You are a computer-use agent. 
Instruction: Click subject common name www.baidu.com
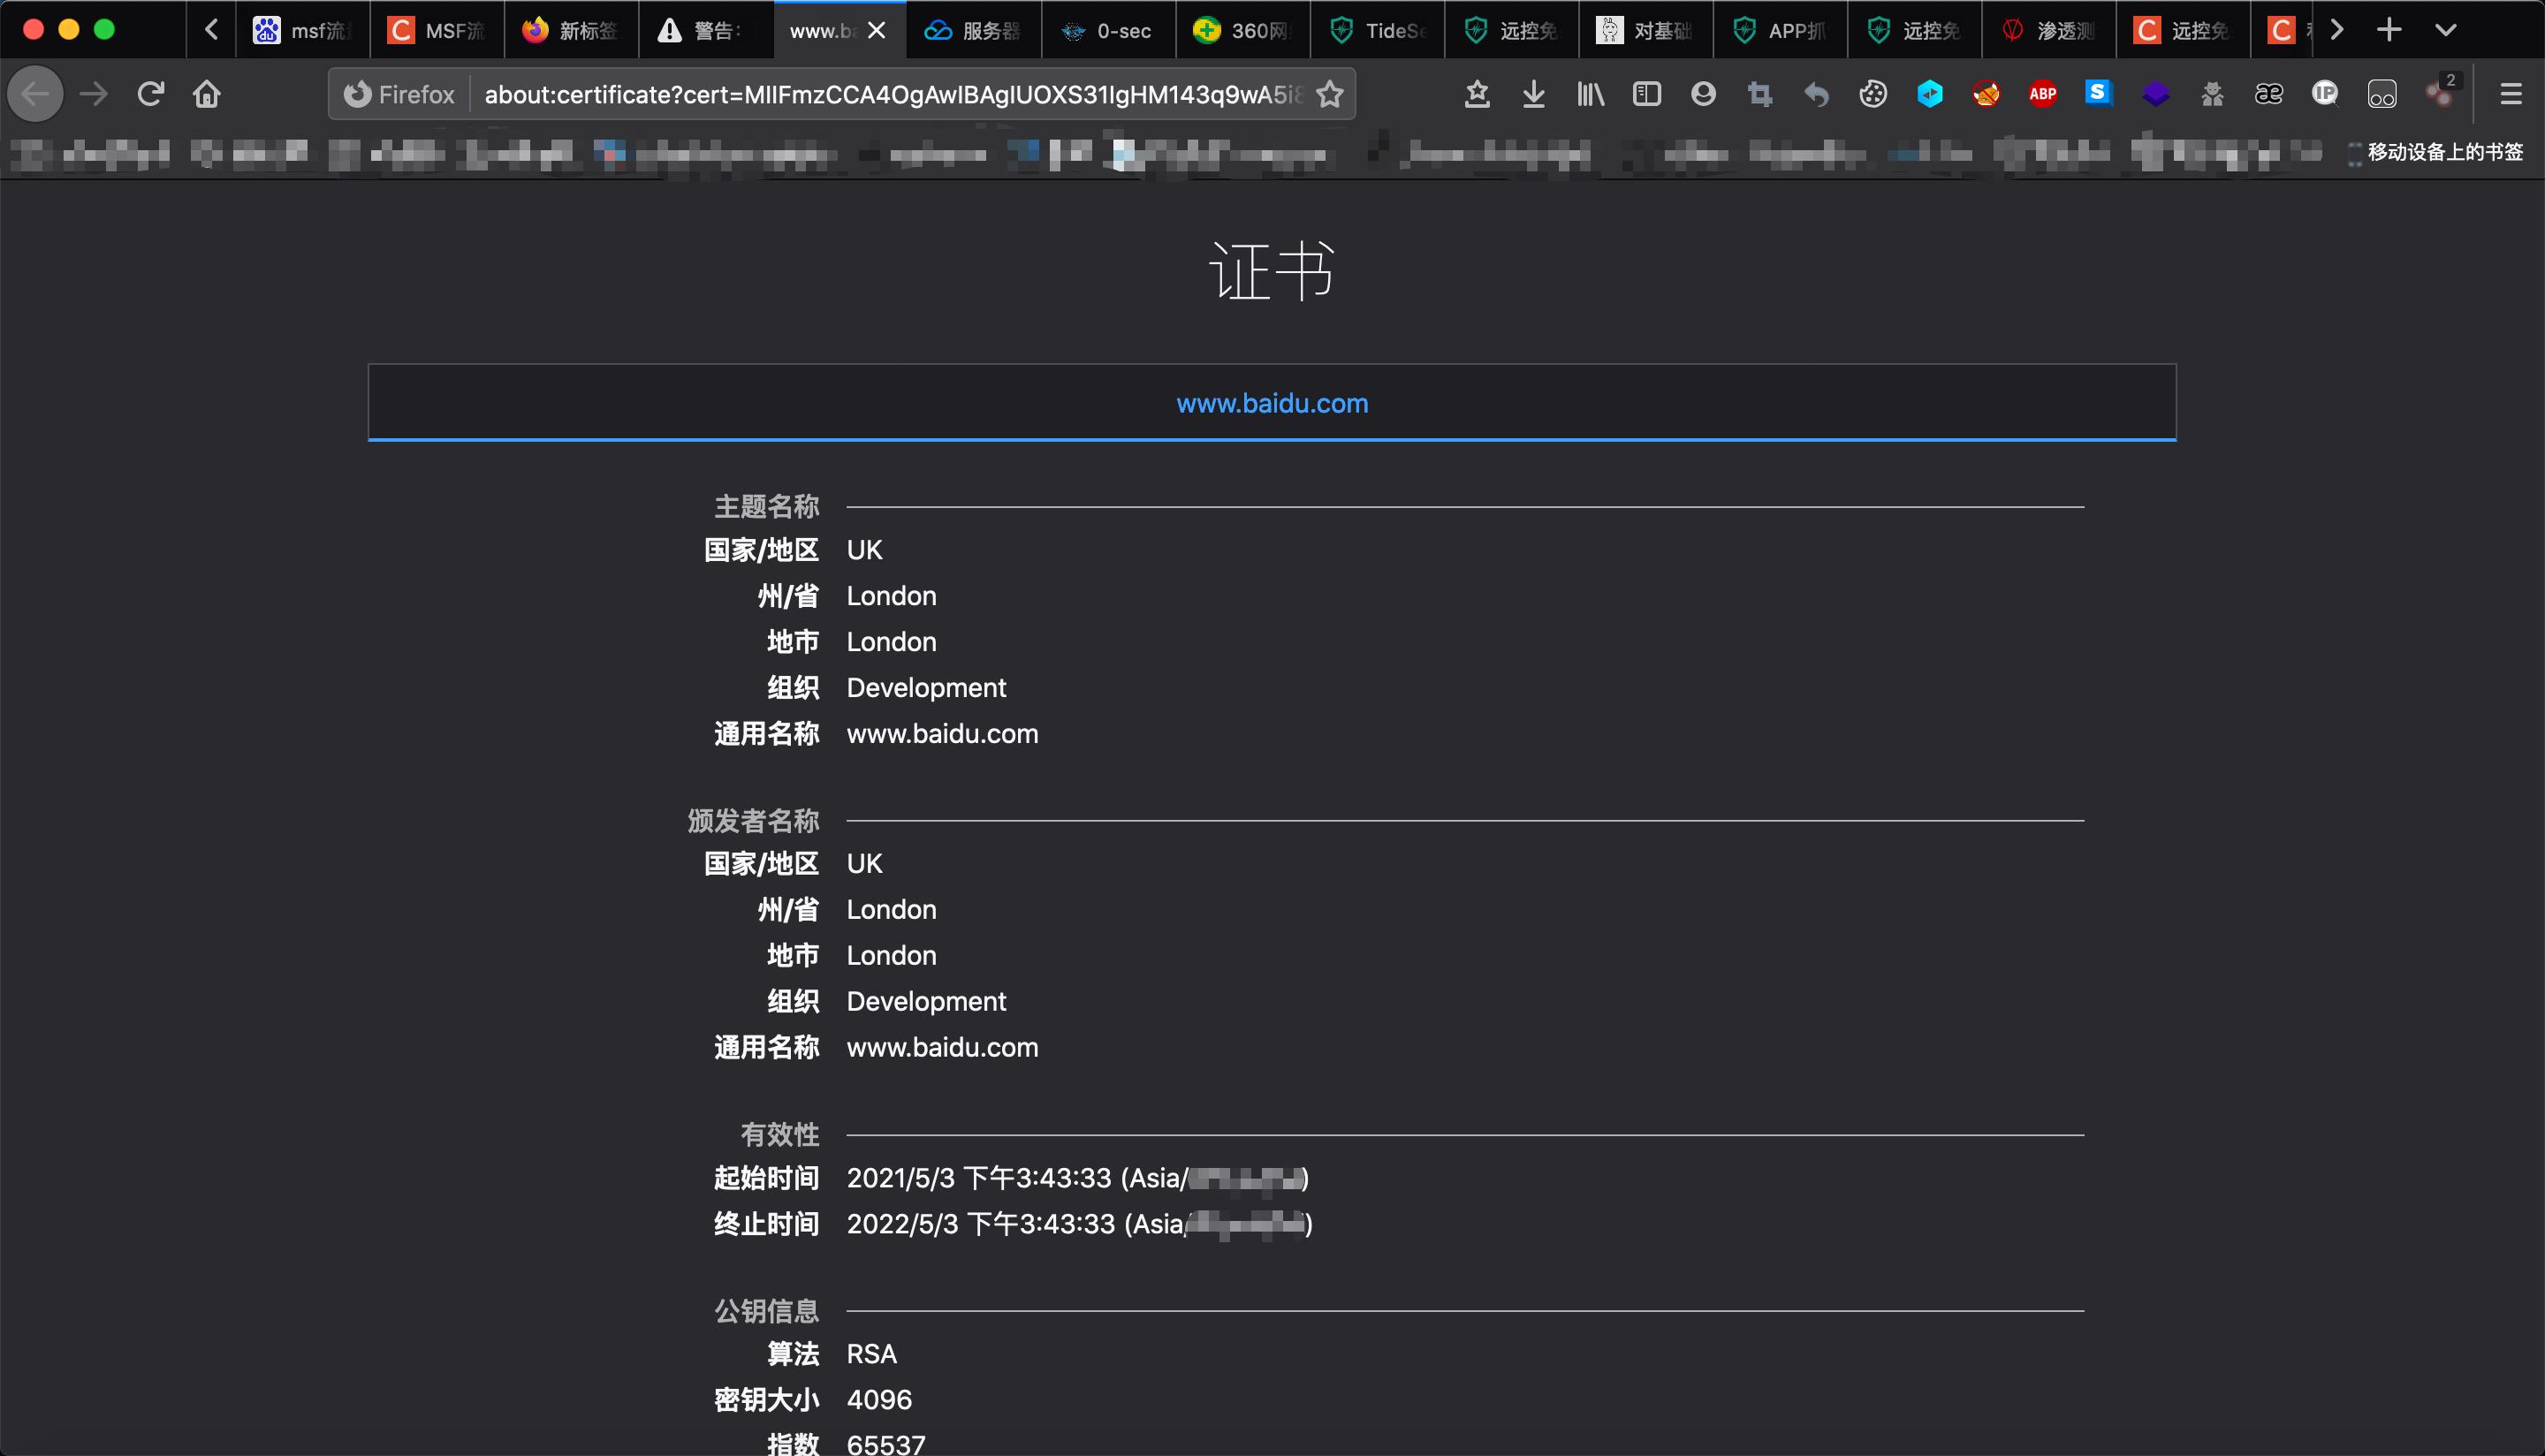pyautogui.click(x=942, y=734)
